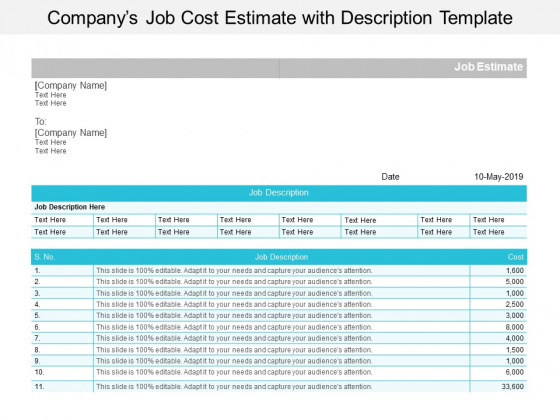Select the 'Cost' column header
560x420 pixels.
pyautogui.click(x=516, y=257)
